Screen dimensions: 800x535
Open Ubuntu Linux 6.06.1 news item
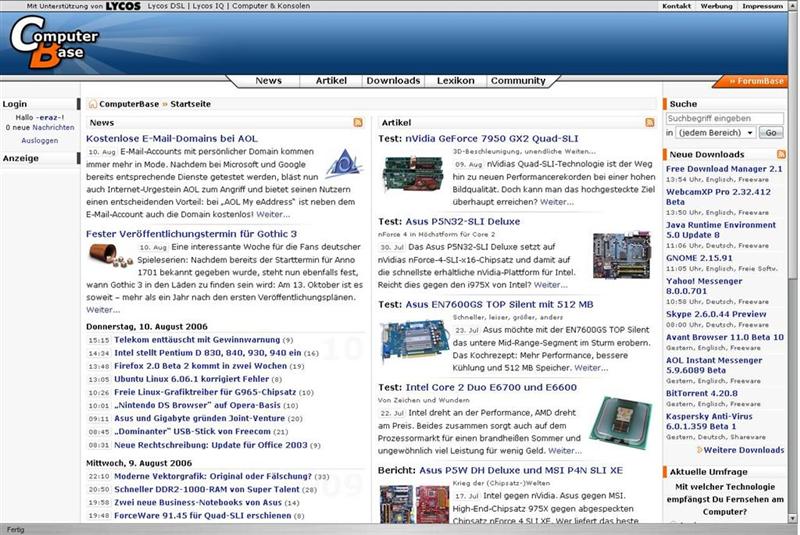pos(191,379)
